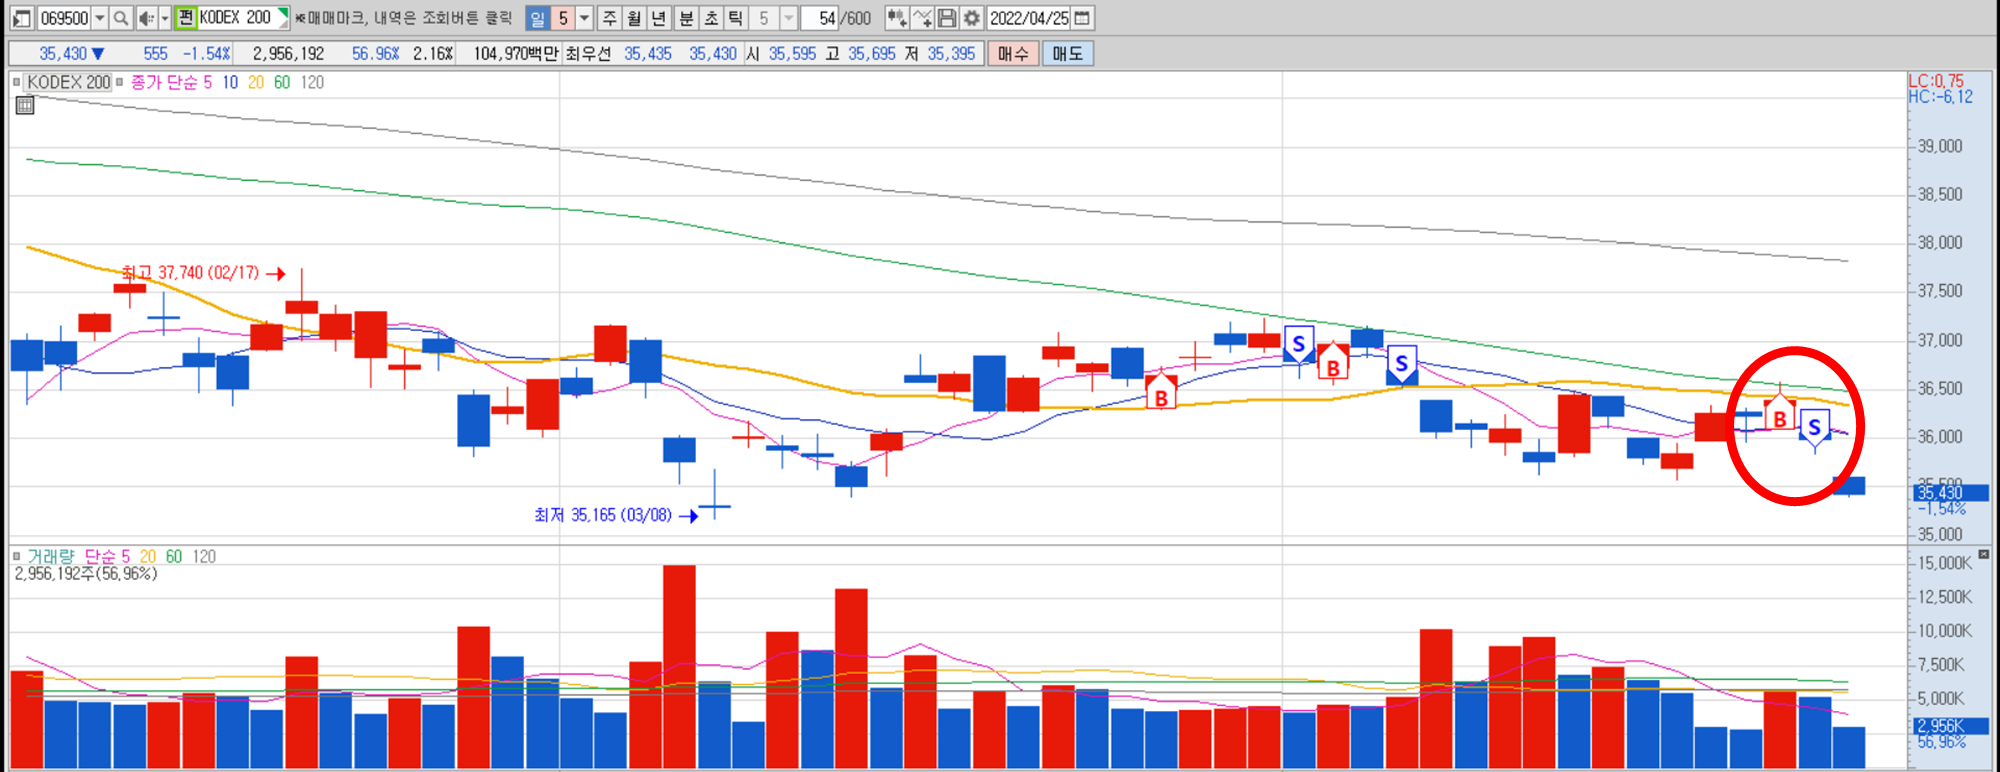Open the dropdown arrow beside speaker icon
2000x772 pixels.
(165, 18)
